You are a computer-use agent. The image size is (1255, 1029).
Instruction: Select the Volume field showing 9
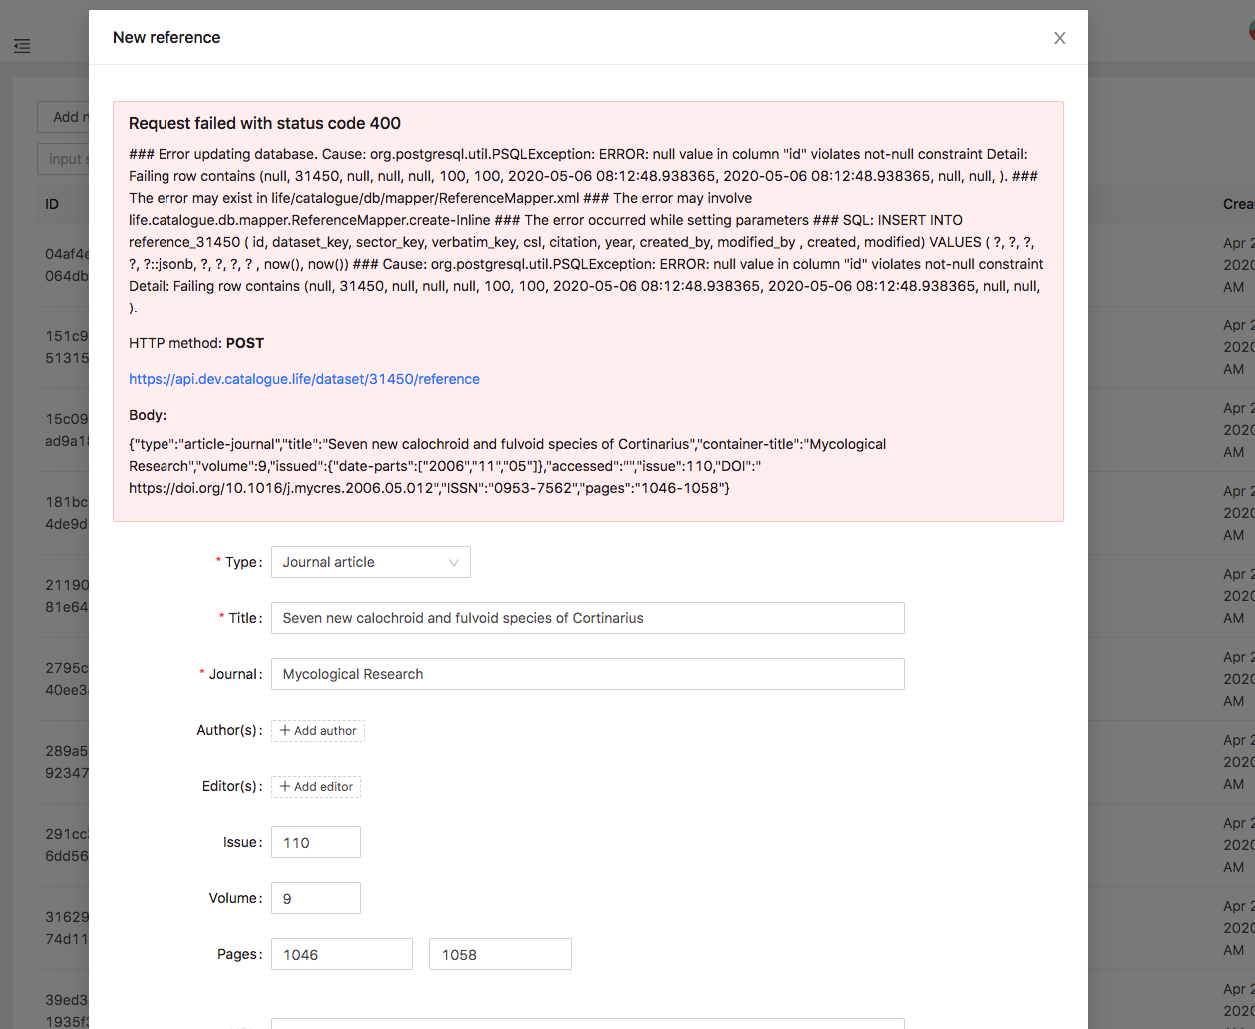pos(315,898)
